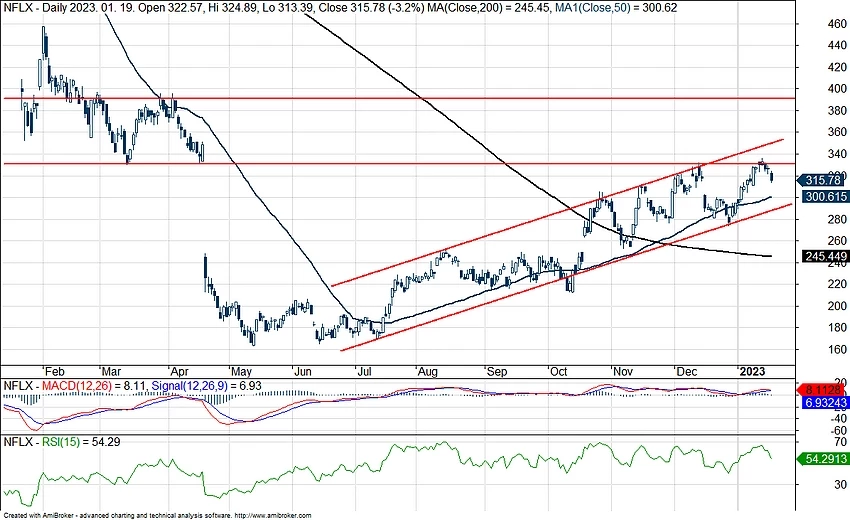Click the 245.449 MA200 value tag
This screenshot has height=520, width=850.
point(825,256)
